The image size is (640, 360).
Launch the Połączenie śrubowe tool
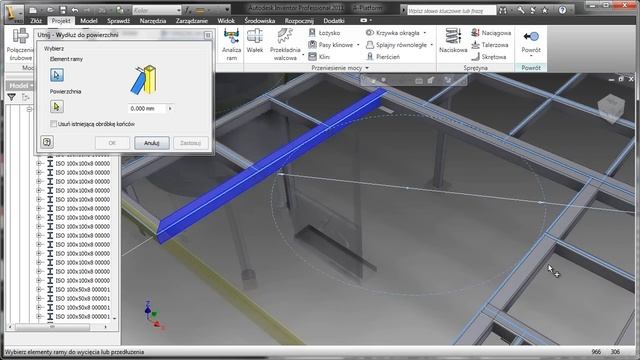[x=20, y=45]
